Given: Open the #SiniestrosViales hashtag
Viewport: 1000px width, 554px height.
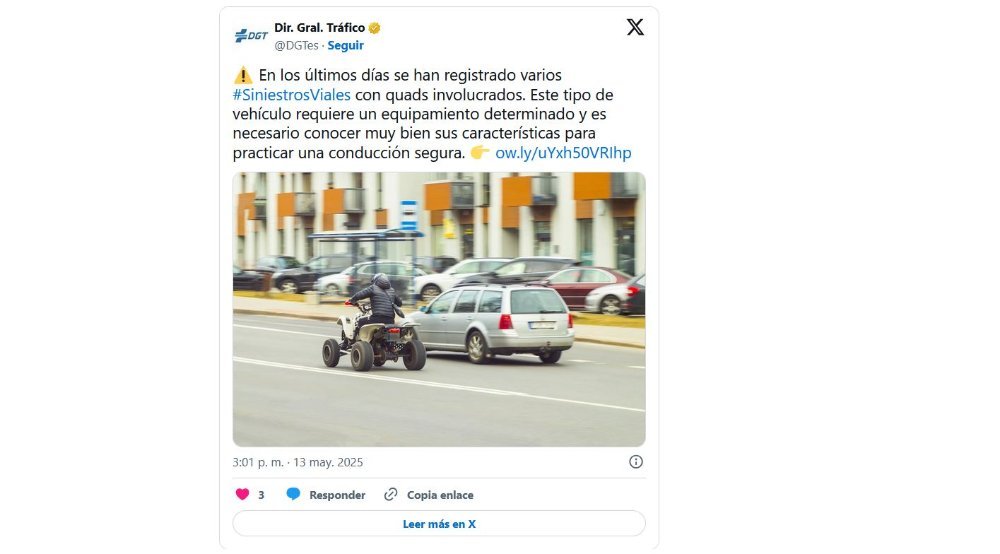Looking at the screenshot, I should (291, 95).
